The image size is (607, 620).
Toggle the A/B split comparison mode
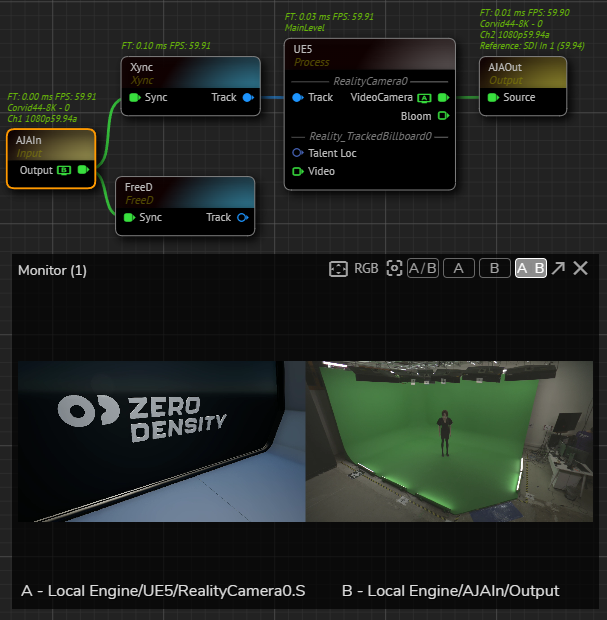pyautogui.click(x=423, y=269)
